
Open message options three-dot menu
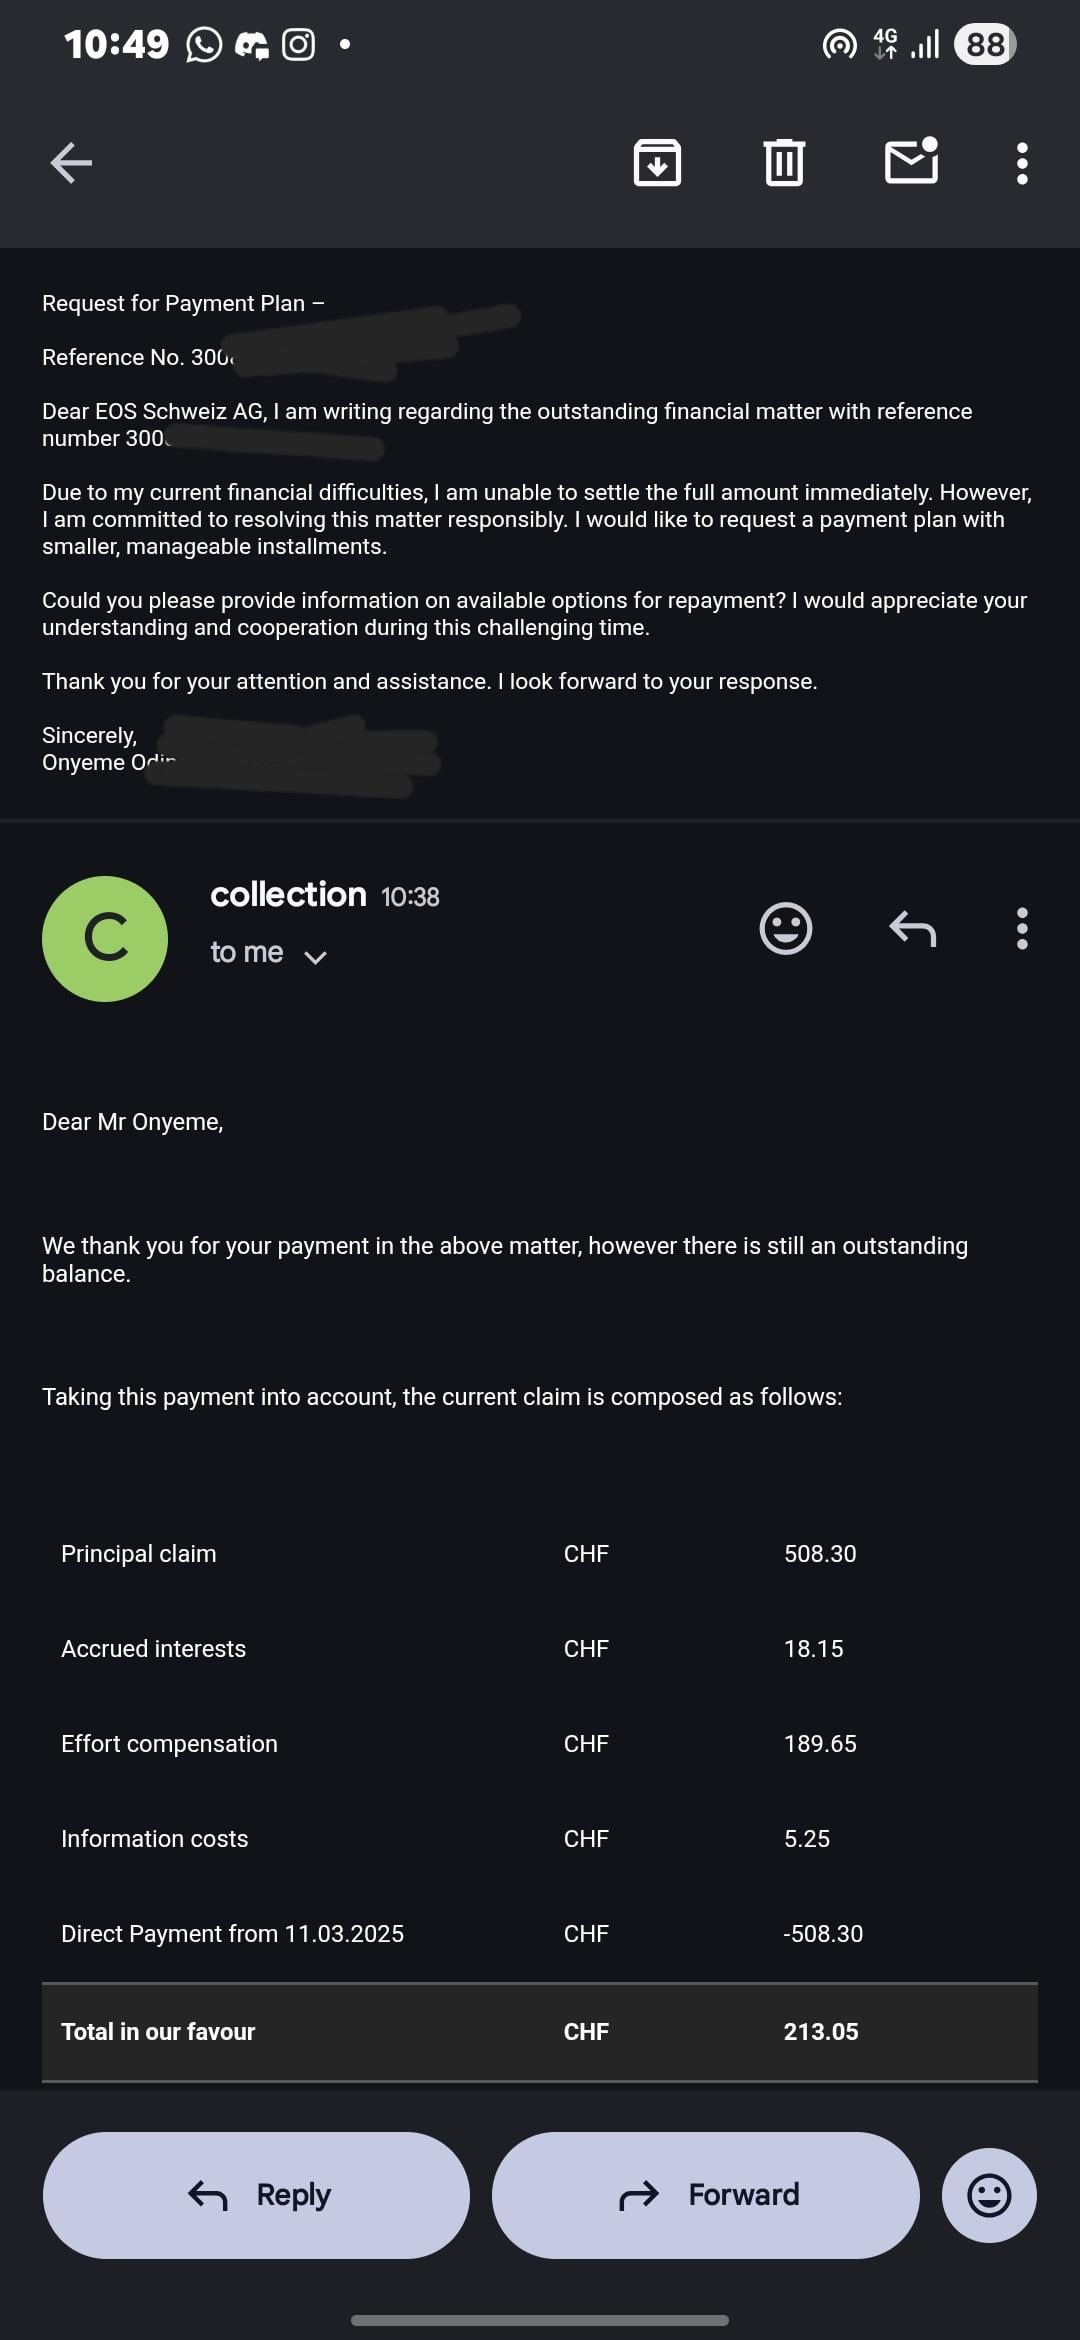(1021, 929)
